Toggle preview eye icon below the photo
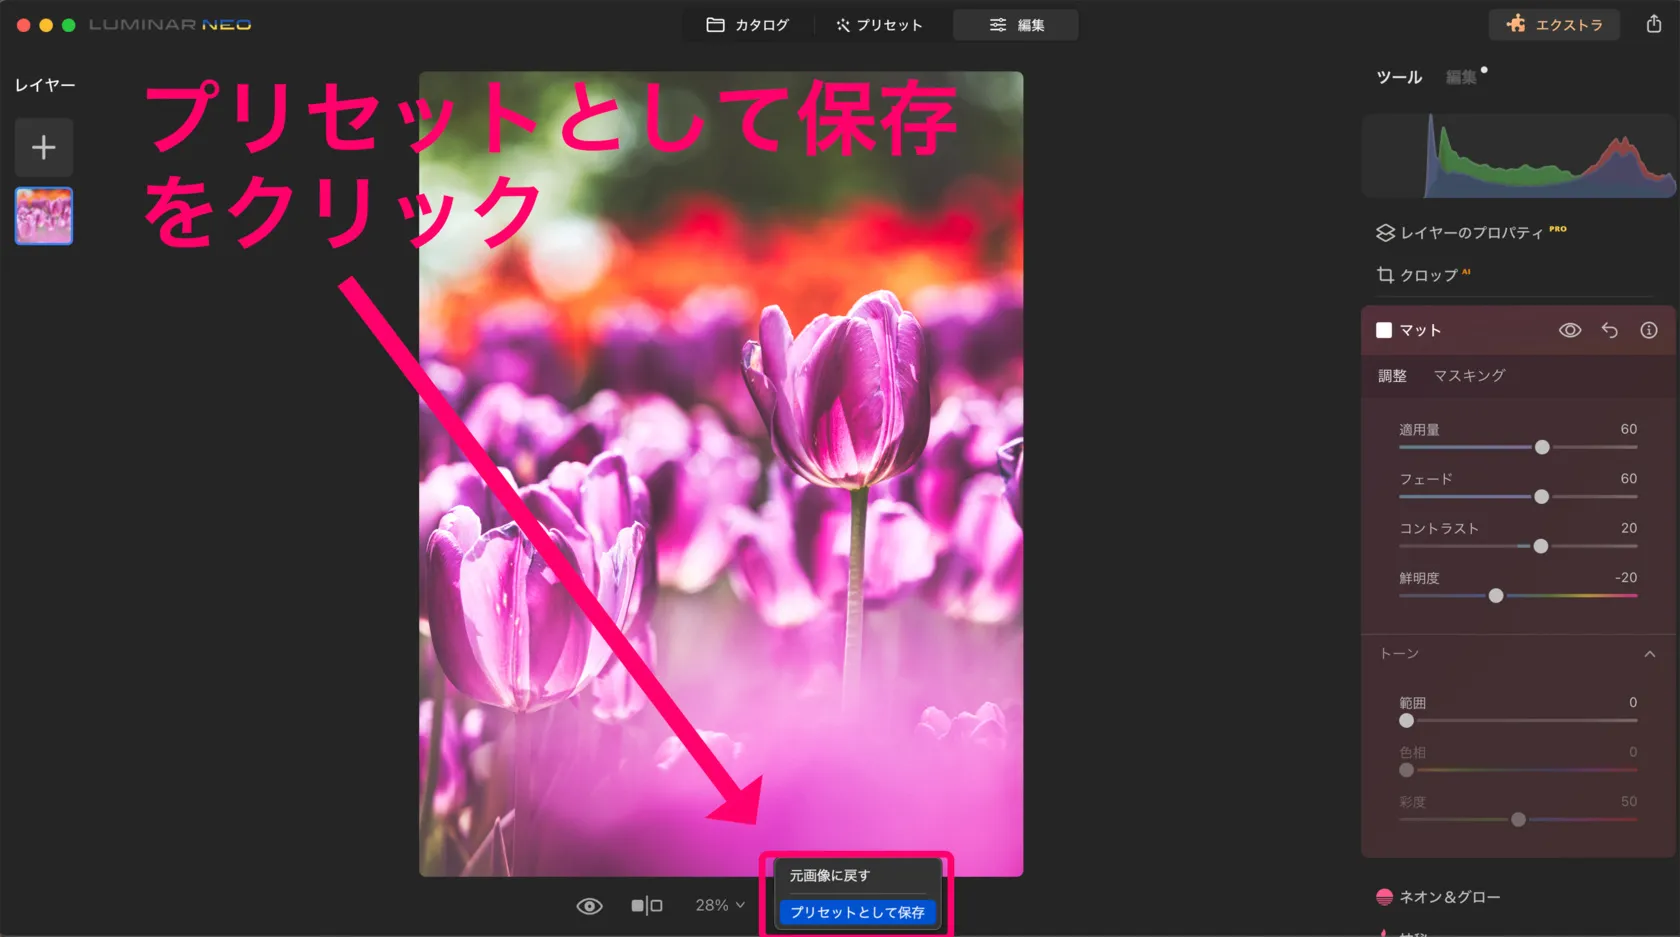This screenshot has height=937, width=1680. point(589,905)
